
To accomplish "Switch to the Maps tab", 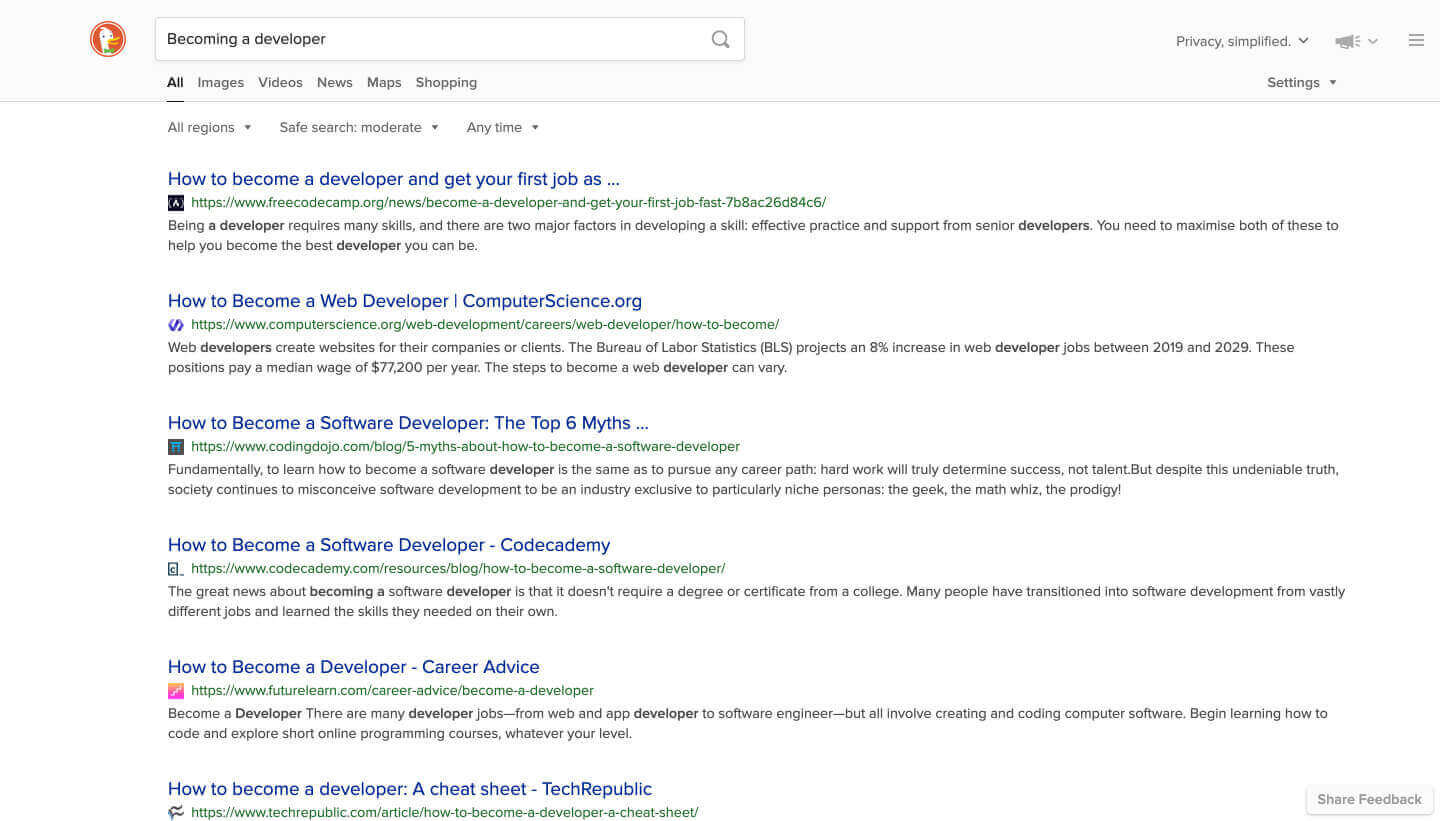I will [x=384, y=82].
